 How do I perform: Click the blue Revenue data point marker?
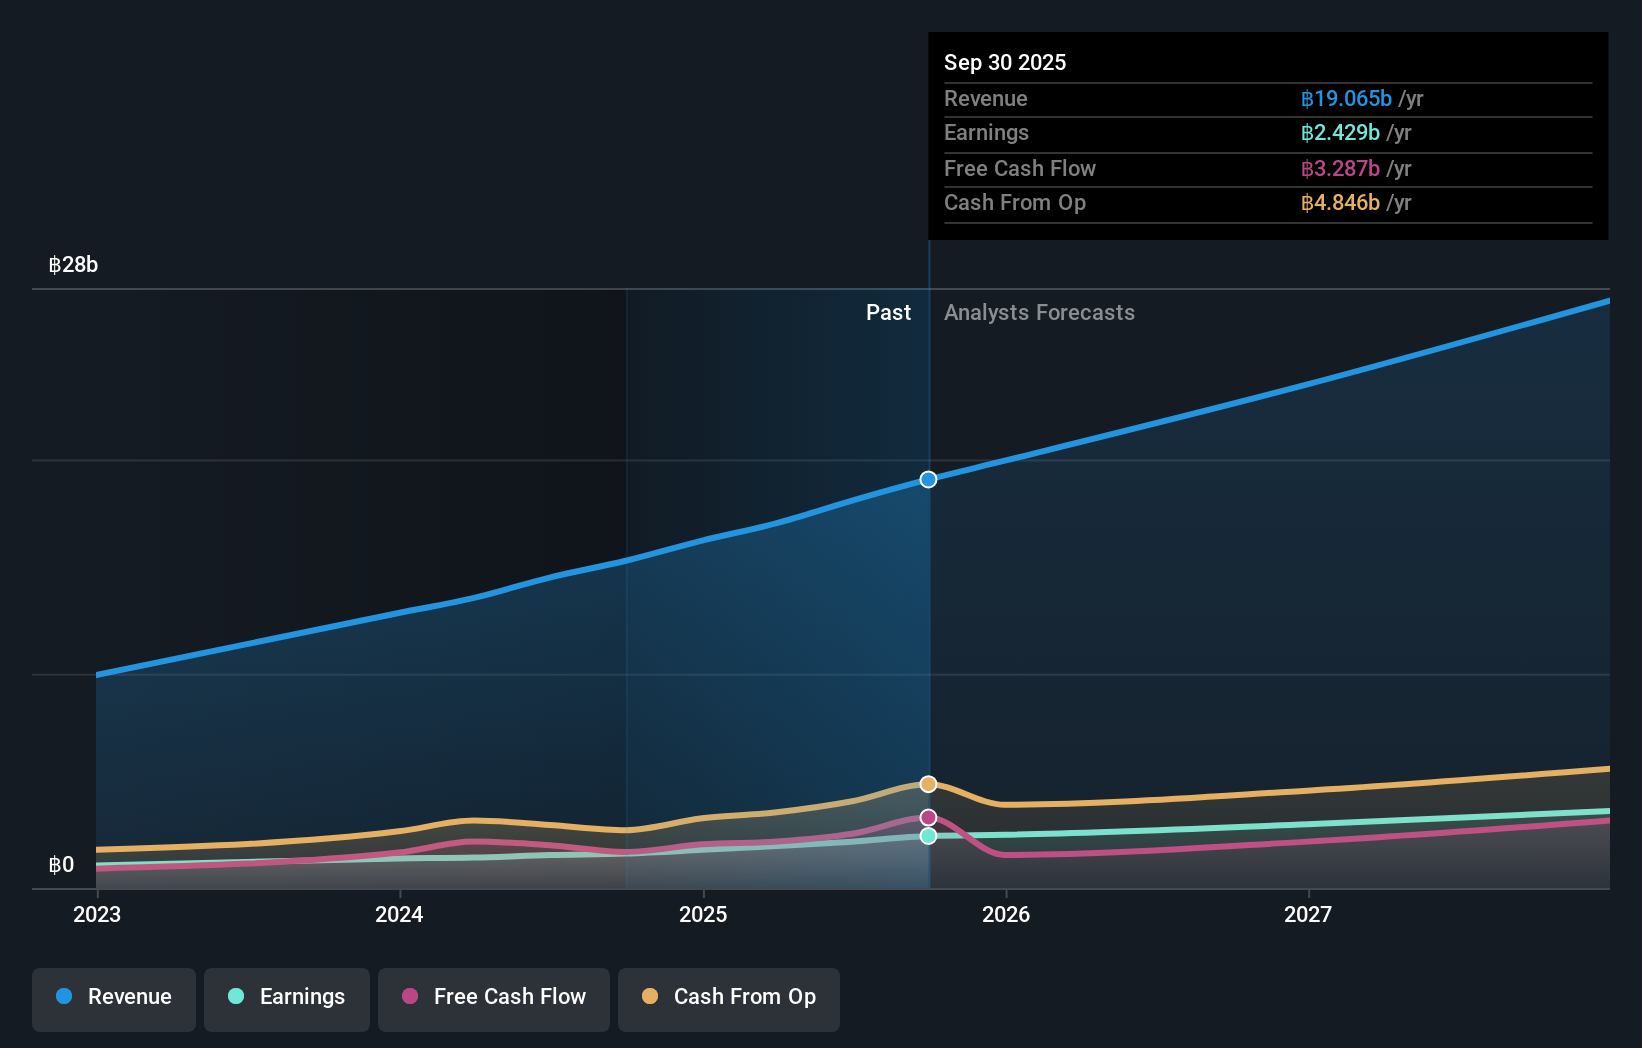(928, 480)
